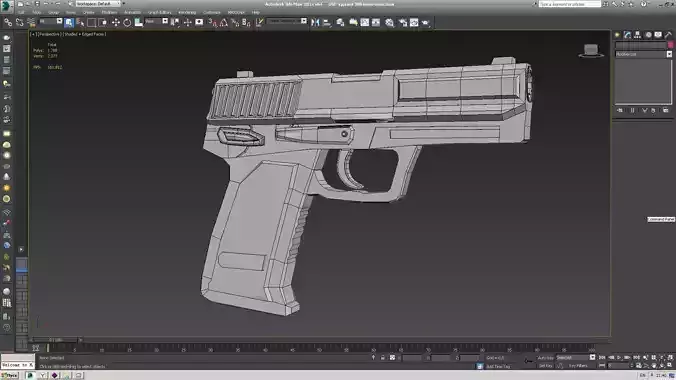Switch to the Hierarchy panel tab
The height and width of the screenshot is (380, 676).
pyautogui.click(x=638, y=35)
